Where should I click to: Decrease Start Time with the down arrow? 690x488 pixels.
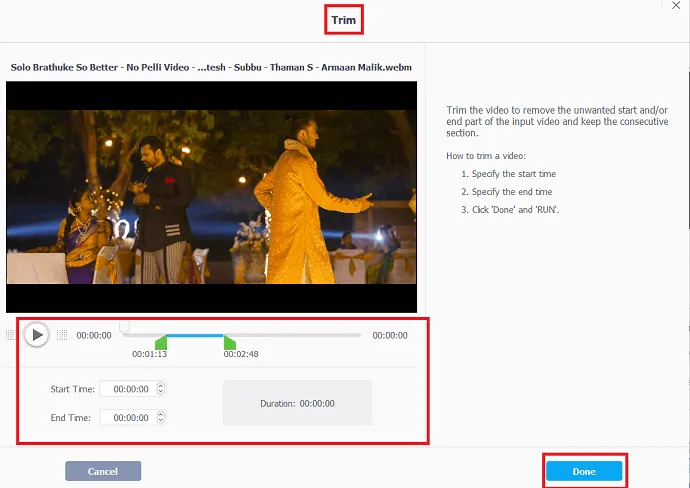161,393
